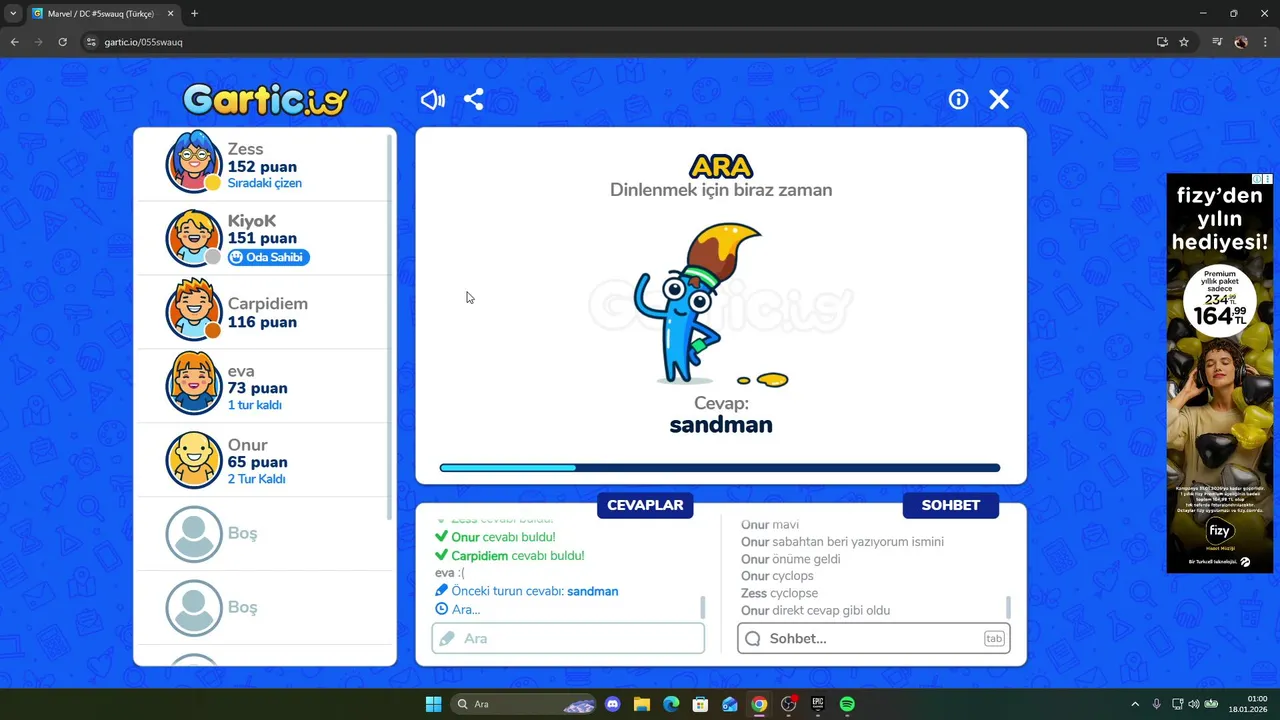Screen dimensions: 1280x720
Task: Switch to the CEVAPLAR tab
Action: 645,505
